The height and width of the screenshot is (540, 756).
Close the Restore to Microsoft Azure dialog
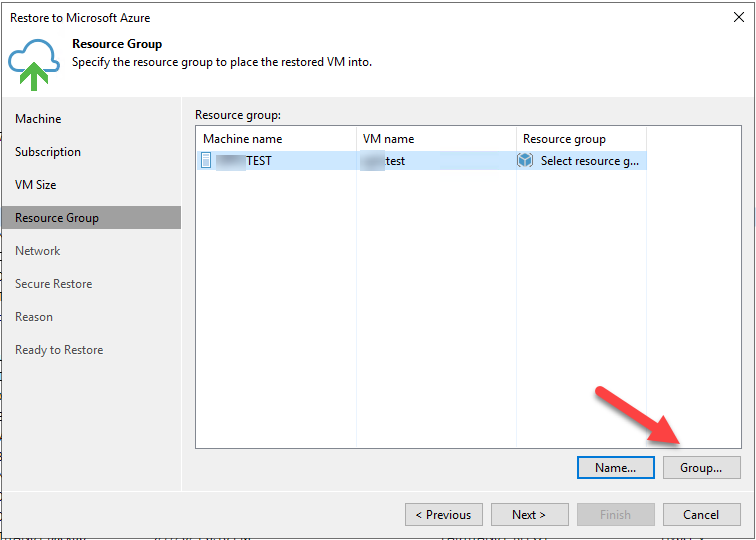[738, 17]
